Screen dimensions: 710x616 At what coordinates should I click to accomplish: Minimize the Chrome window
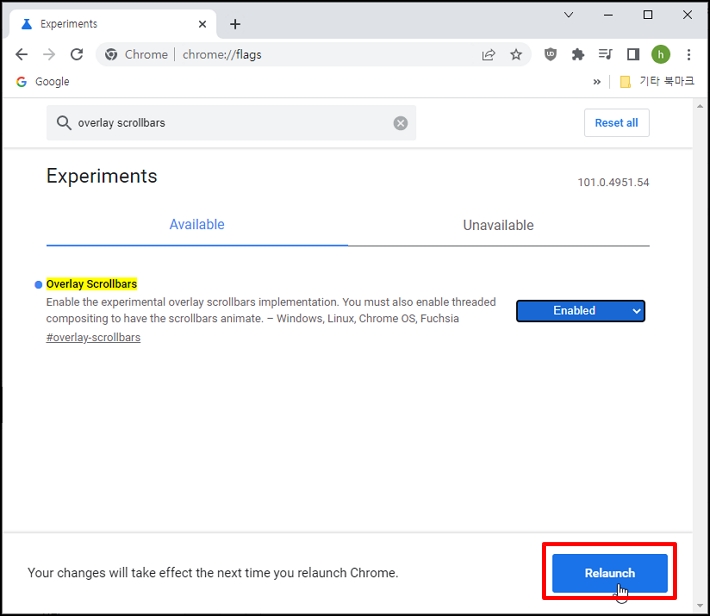pos(608,15)
